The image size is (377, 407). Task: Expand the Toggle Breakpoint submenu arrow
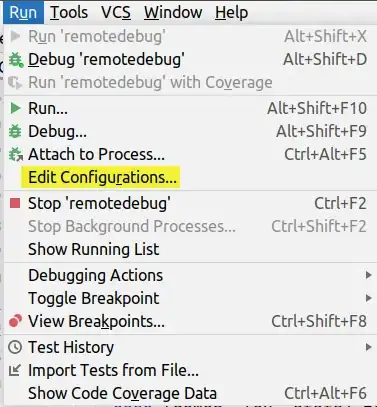pyautogui.click(x=368, y=298)
